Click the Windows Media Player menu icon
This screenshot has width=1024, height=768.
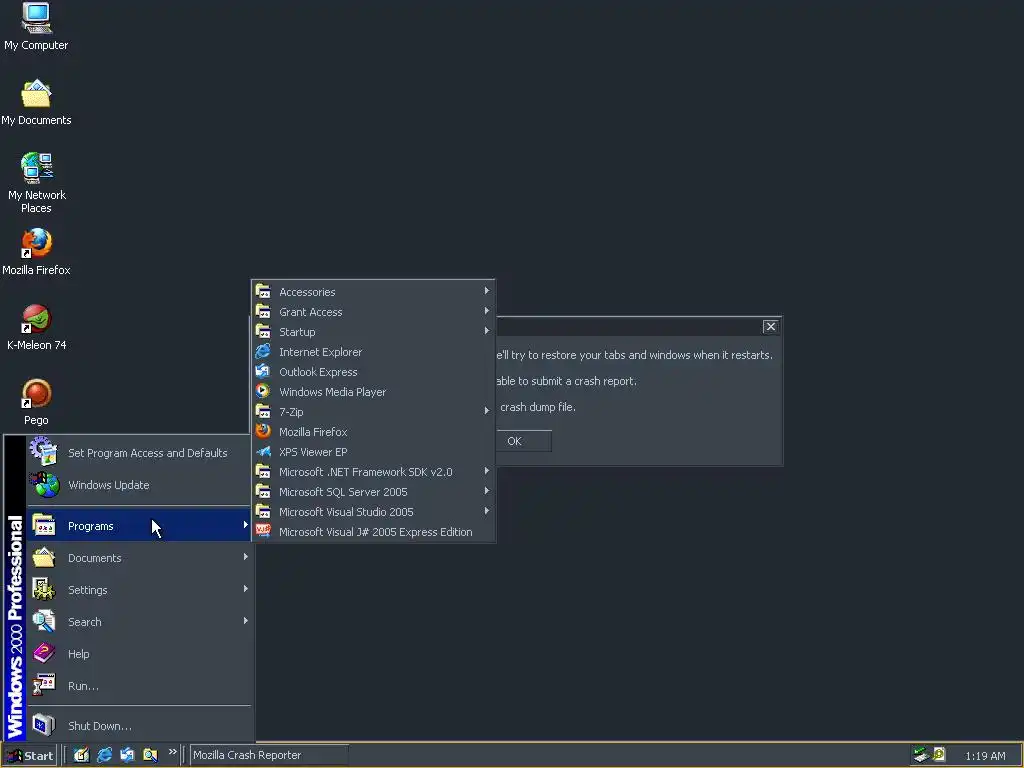263,391
